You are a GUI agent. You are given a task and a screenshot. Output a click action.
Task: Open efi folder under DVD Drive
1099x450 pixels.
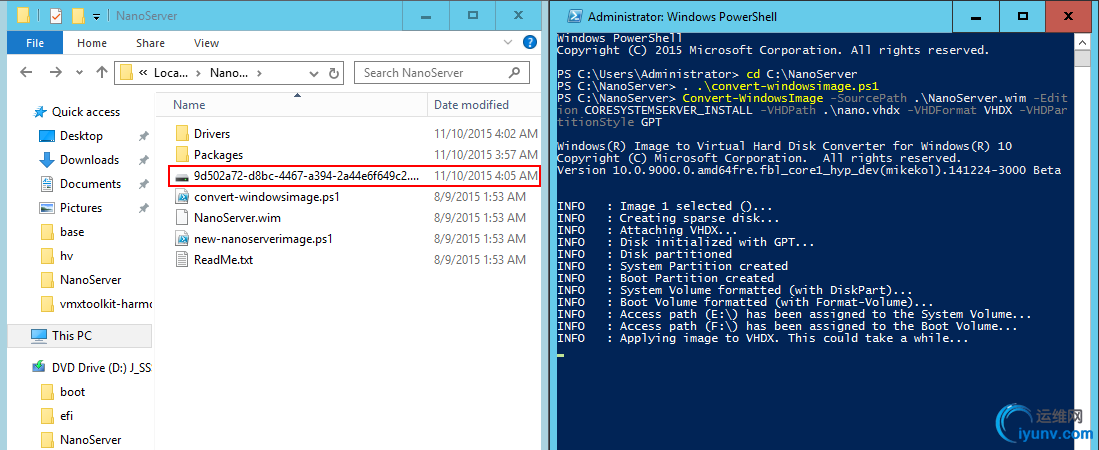[x=67, y=416]
